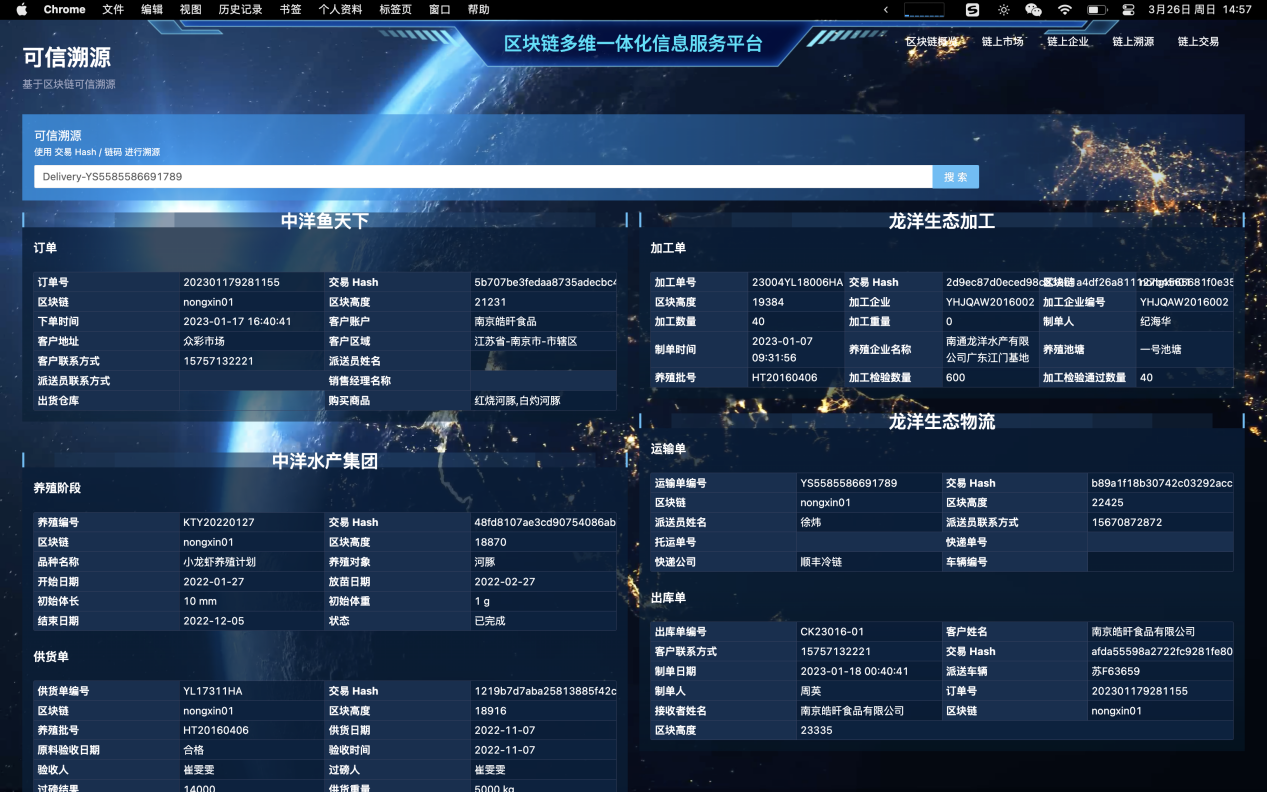
Task: Switch to the 链上企业 tab
Action: click(x=1068, y=42)
